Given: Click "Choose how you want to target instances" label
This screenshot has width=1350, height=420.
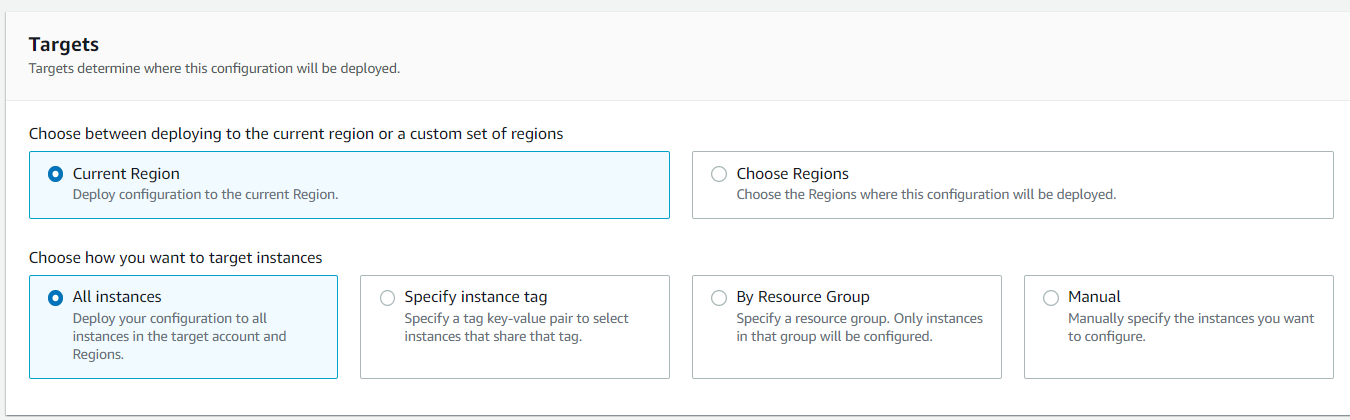Looking at the screenshot, I should (x=175, y=258).
